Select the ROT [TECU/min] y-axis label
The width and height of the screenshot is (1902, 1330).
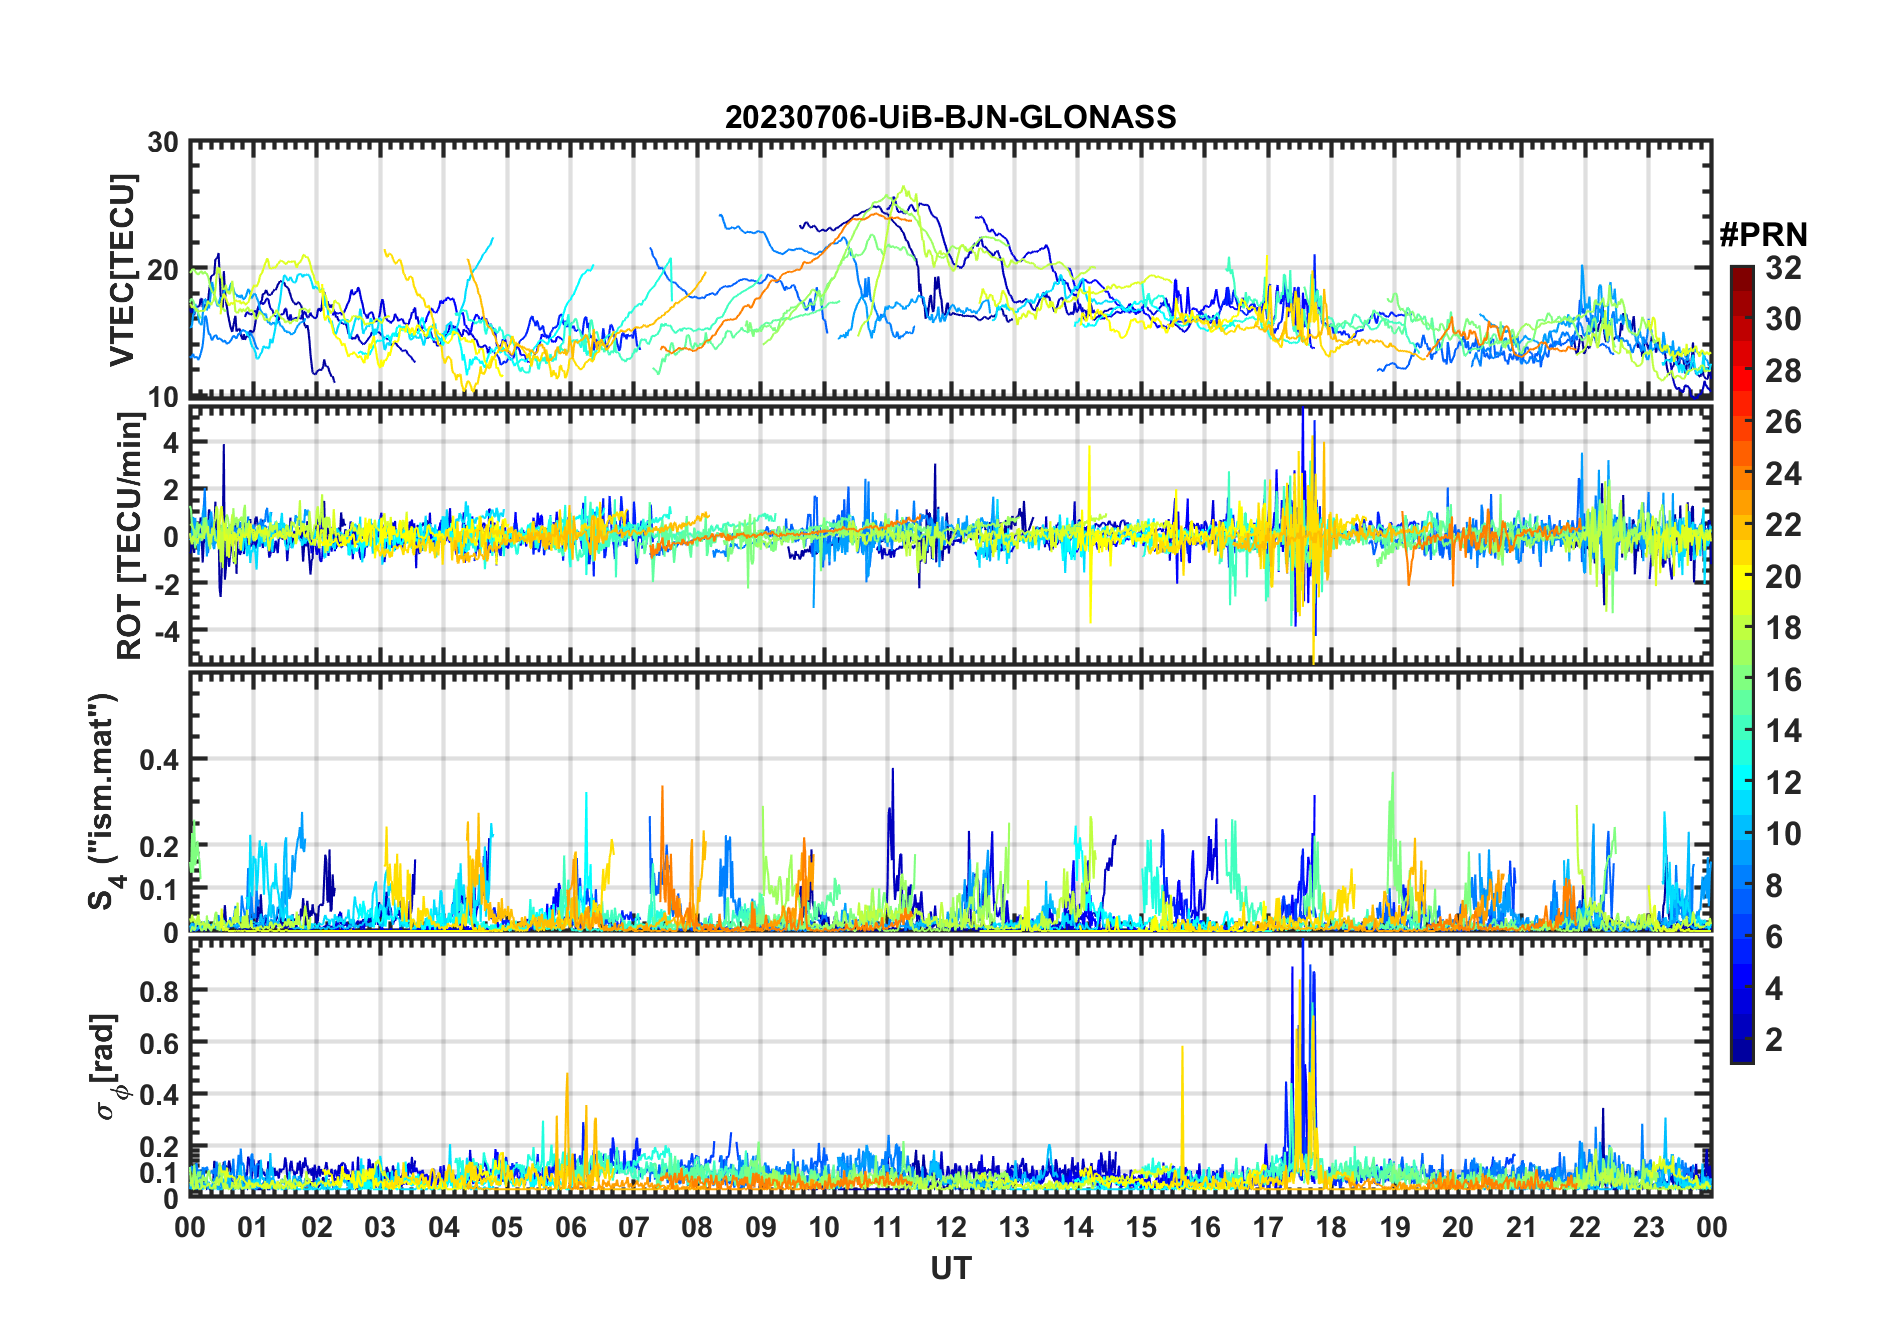click(x=129, y=536)
